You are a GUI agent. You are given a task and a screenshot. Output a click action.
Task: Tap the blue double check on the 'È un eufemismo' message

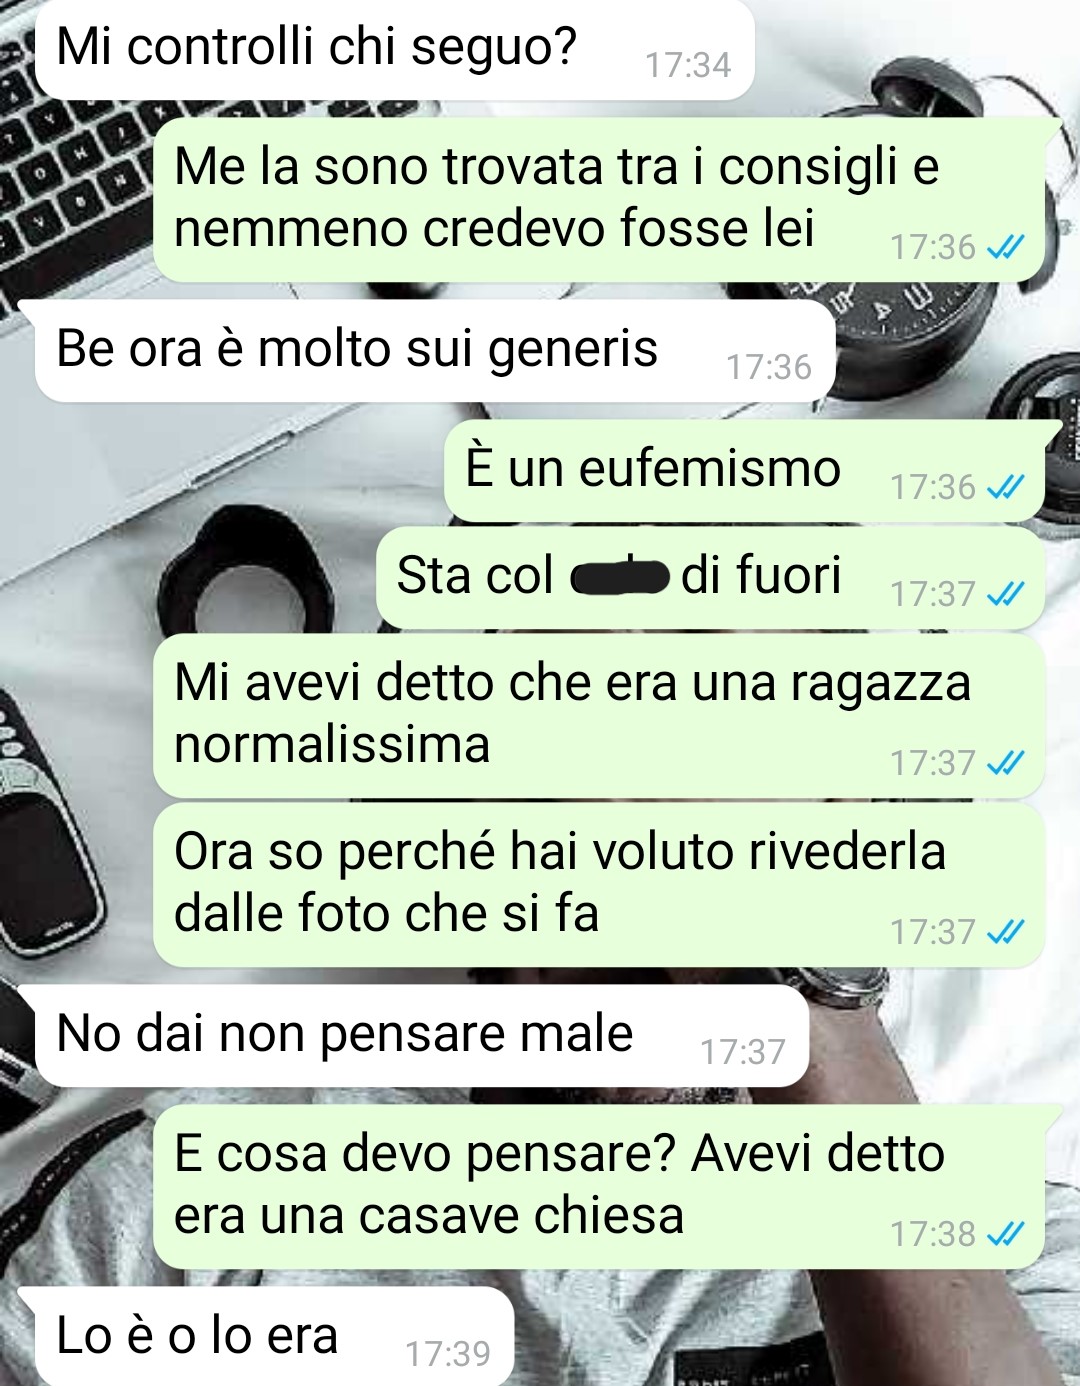click(x=1005, y=486)
